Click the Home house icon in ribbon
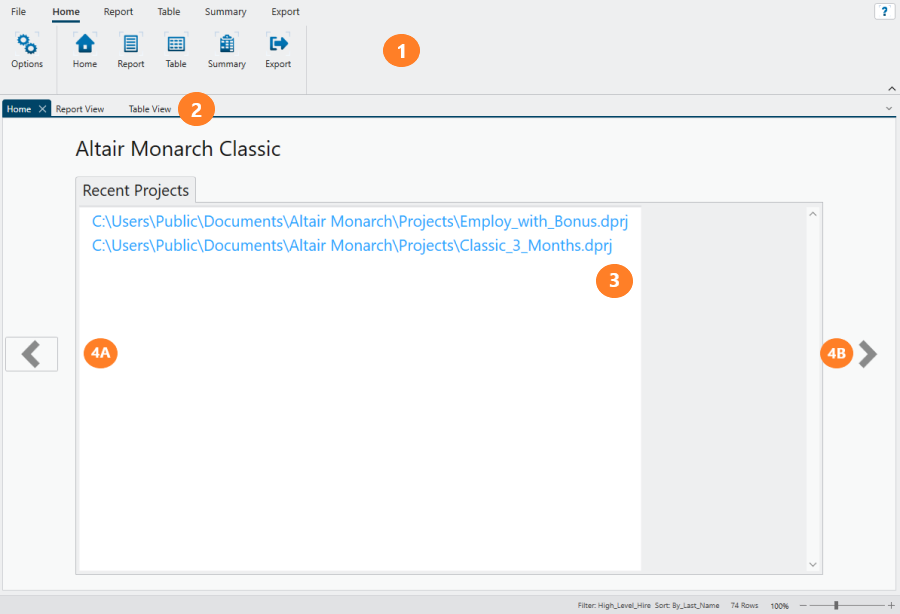Image resolution: width=900 pixels, height=614 pixels. click(85, 44)
